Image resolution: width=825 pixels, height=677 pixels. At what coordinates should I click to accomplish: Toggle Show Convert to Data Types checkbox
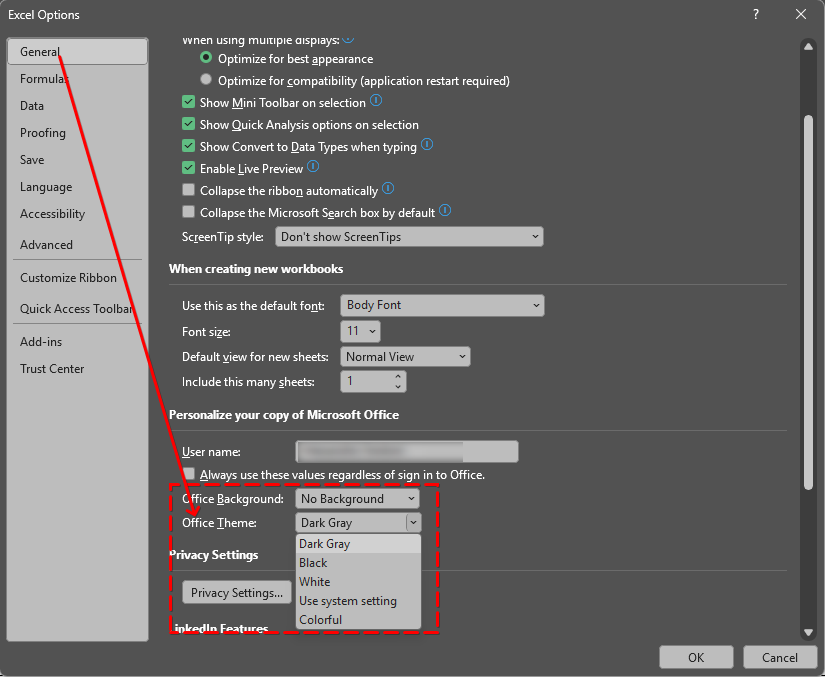[x=188, y=146]
